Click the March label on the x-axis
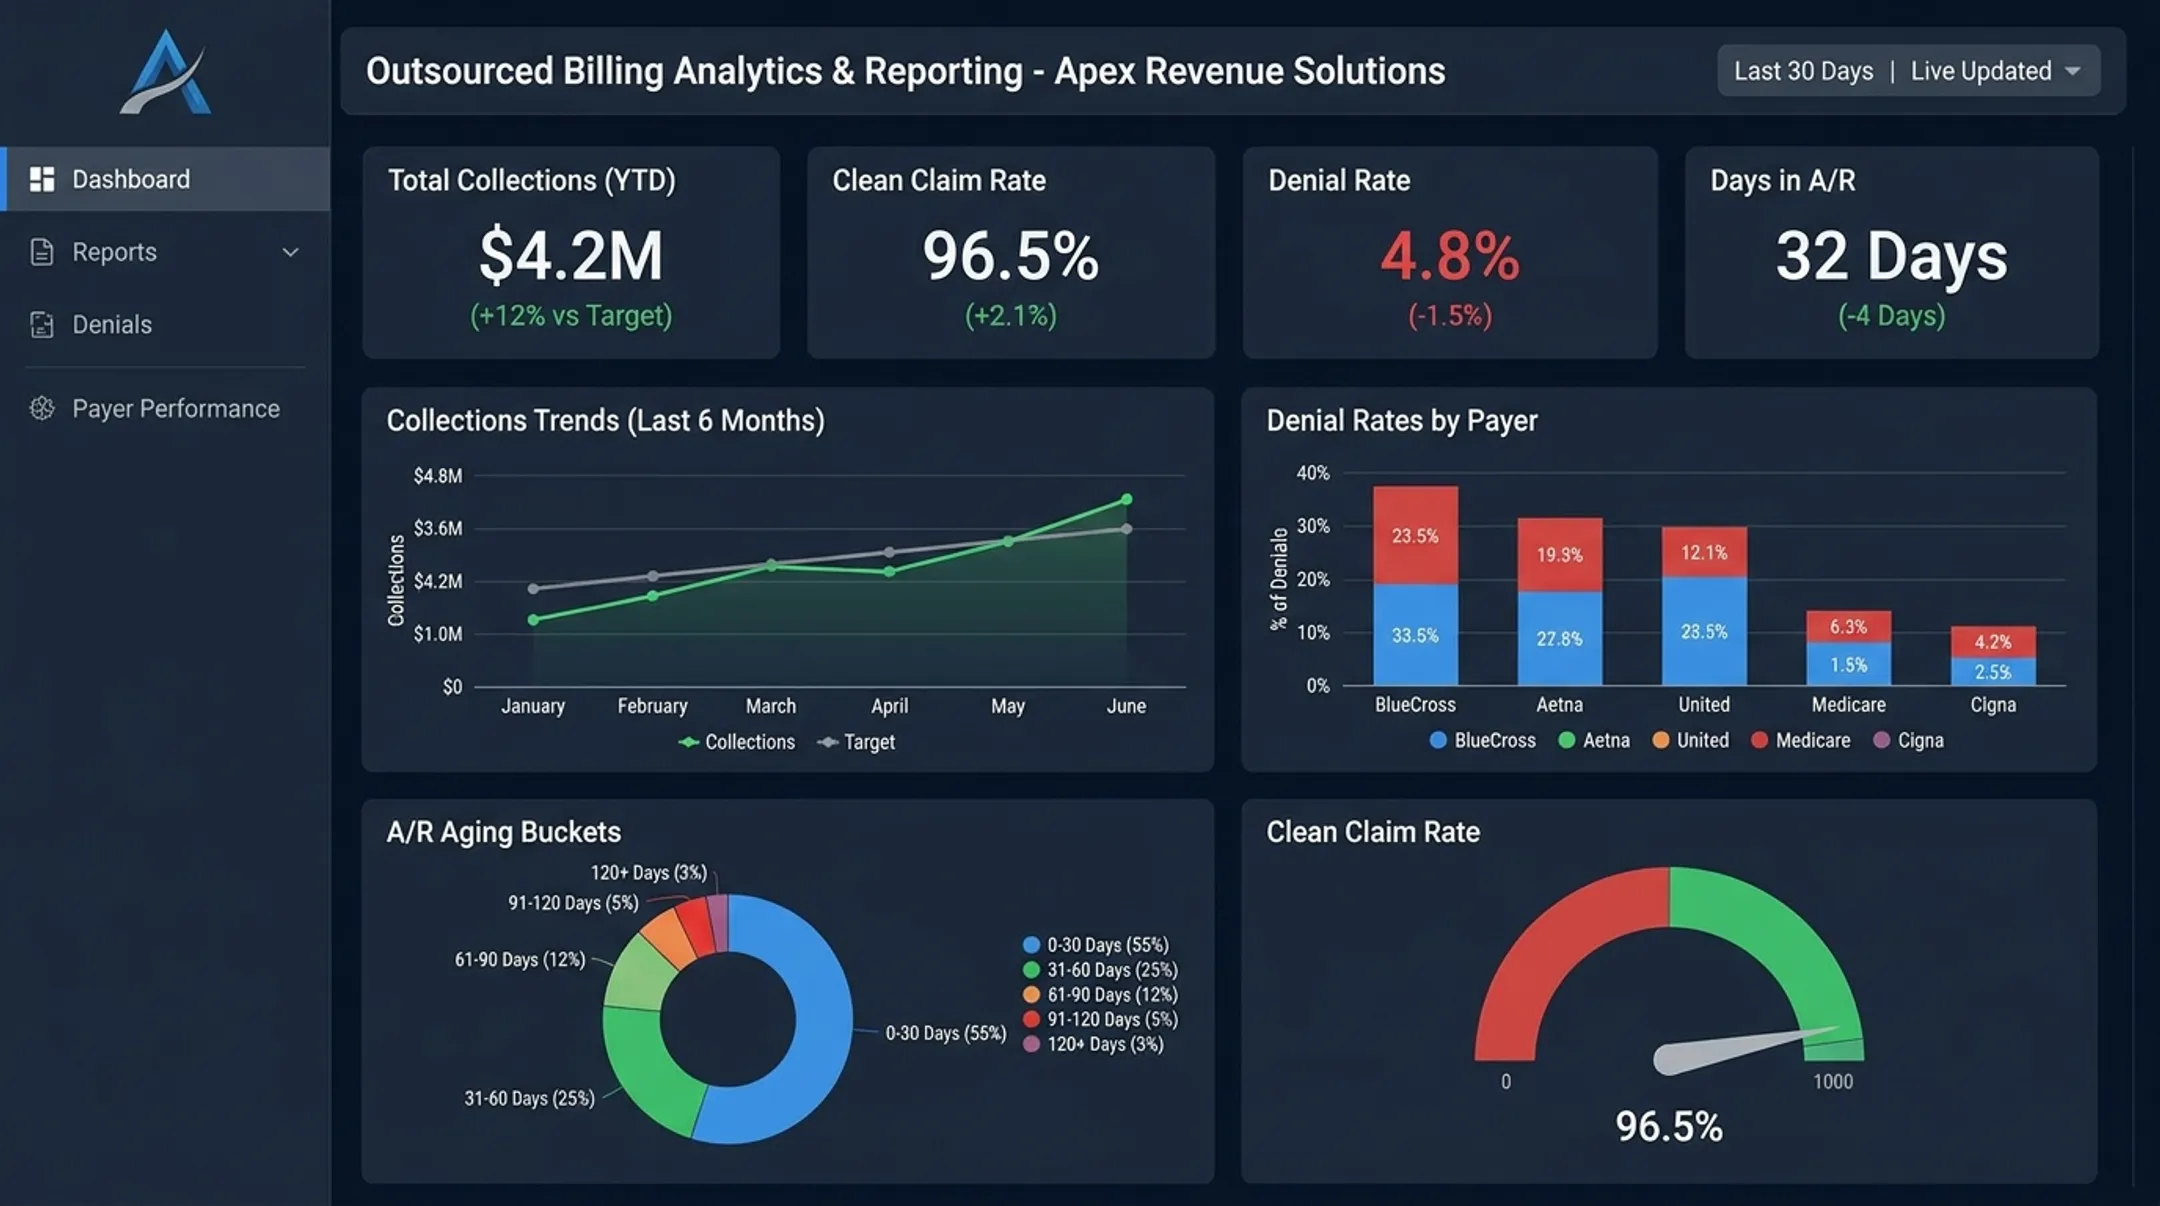 point(771,706)
